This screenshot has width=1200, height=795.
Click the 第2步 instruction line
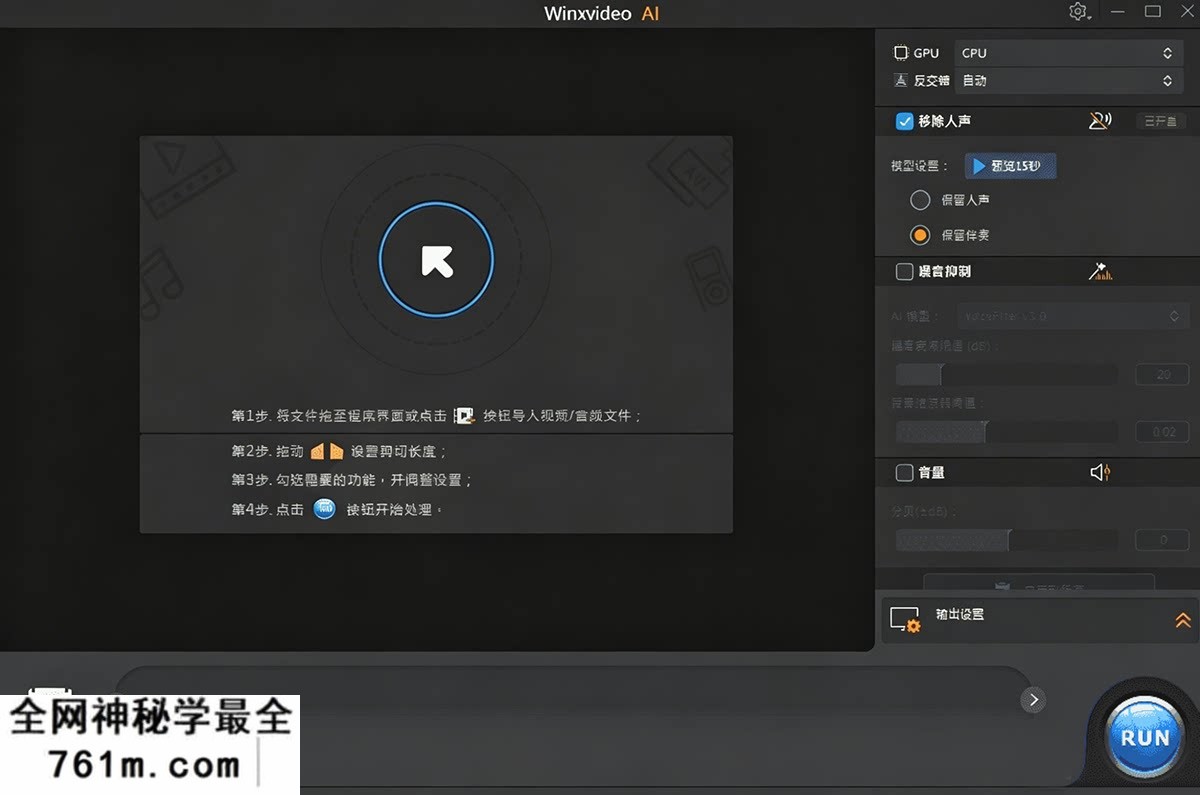[339, 451]
